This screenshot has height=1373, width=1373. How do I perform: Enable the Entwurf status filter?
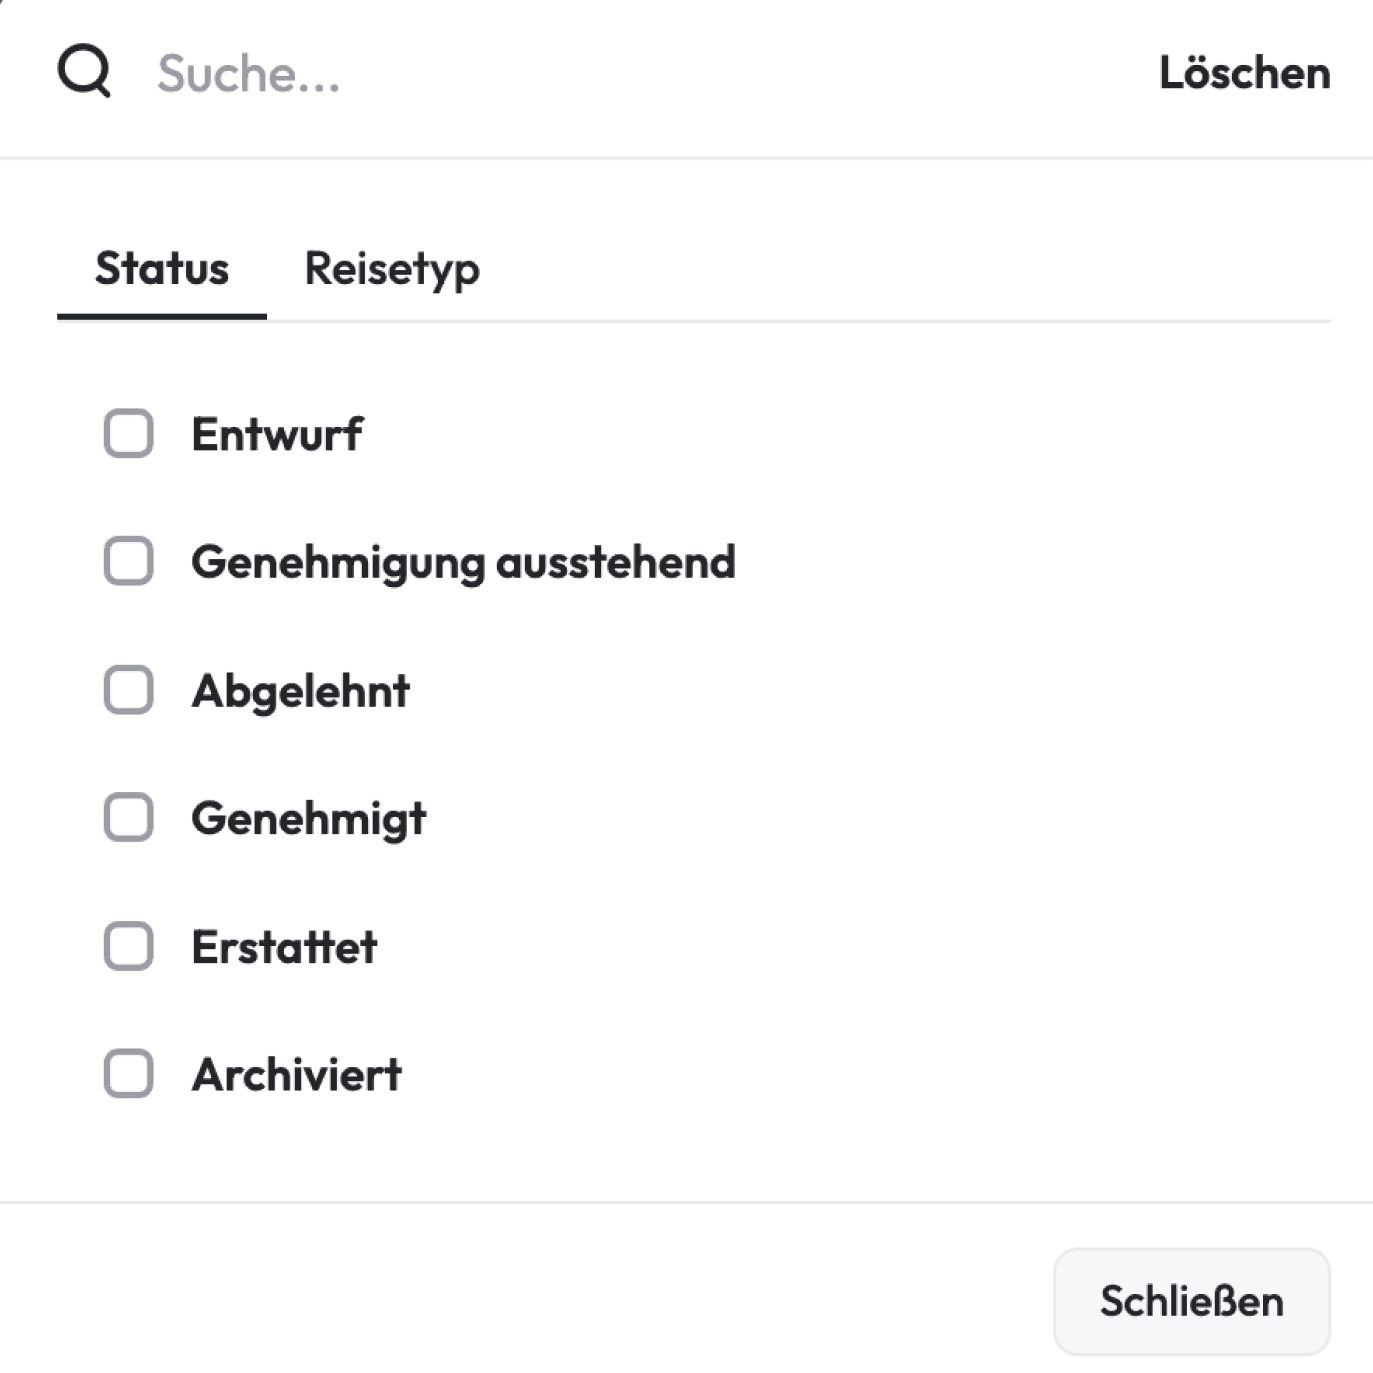click(x=126, y=433)
